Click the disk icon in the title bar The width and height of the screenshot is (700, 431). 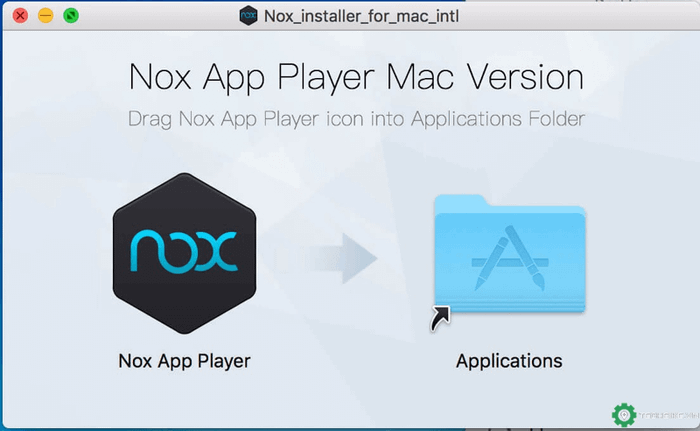[x=248, y=16]
